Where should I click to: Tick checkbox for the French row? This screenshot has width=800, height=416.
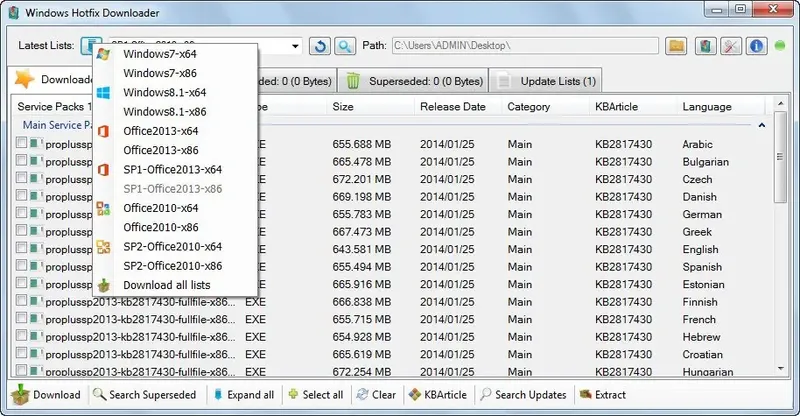[x=21, y=317]
